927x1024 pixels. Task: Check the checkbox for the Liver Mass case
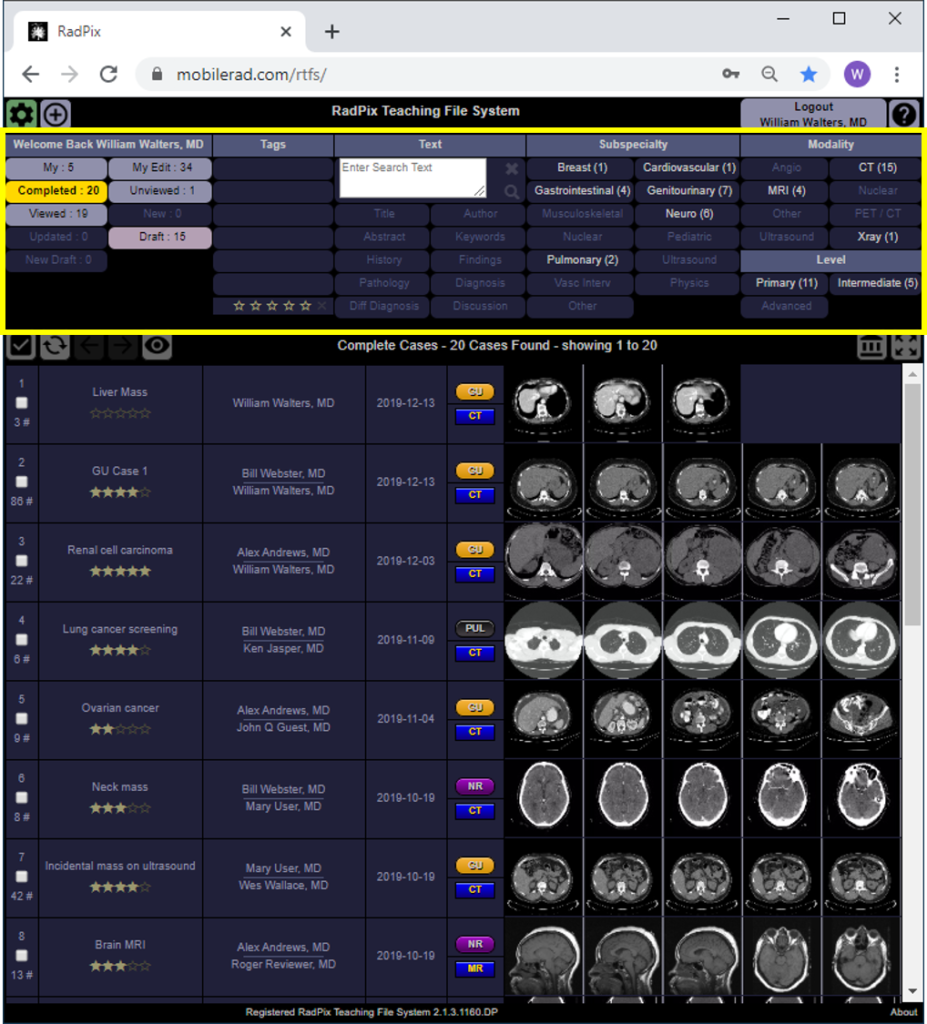point(22,403)
